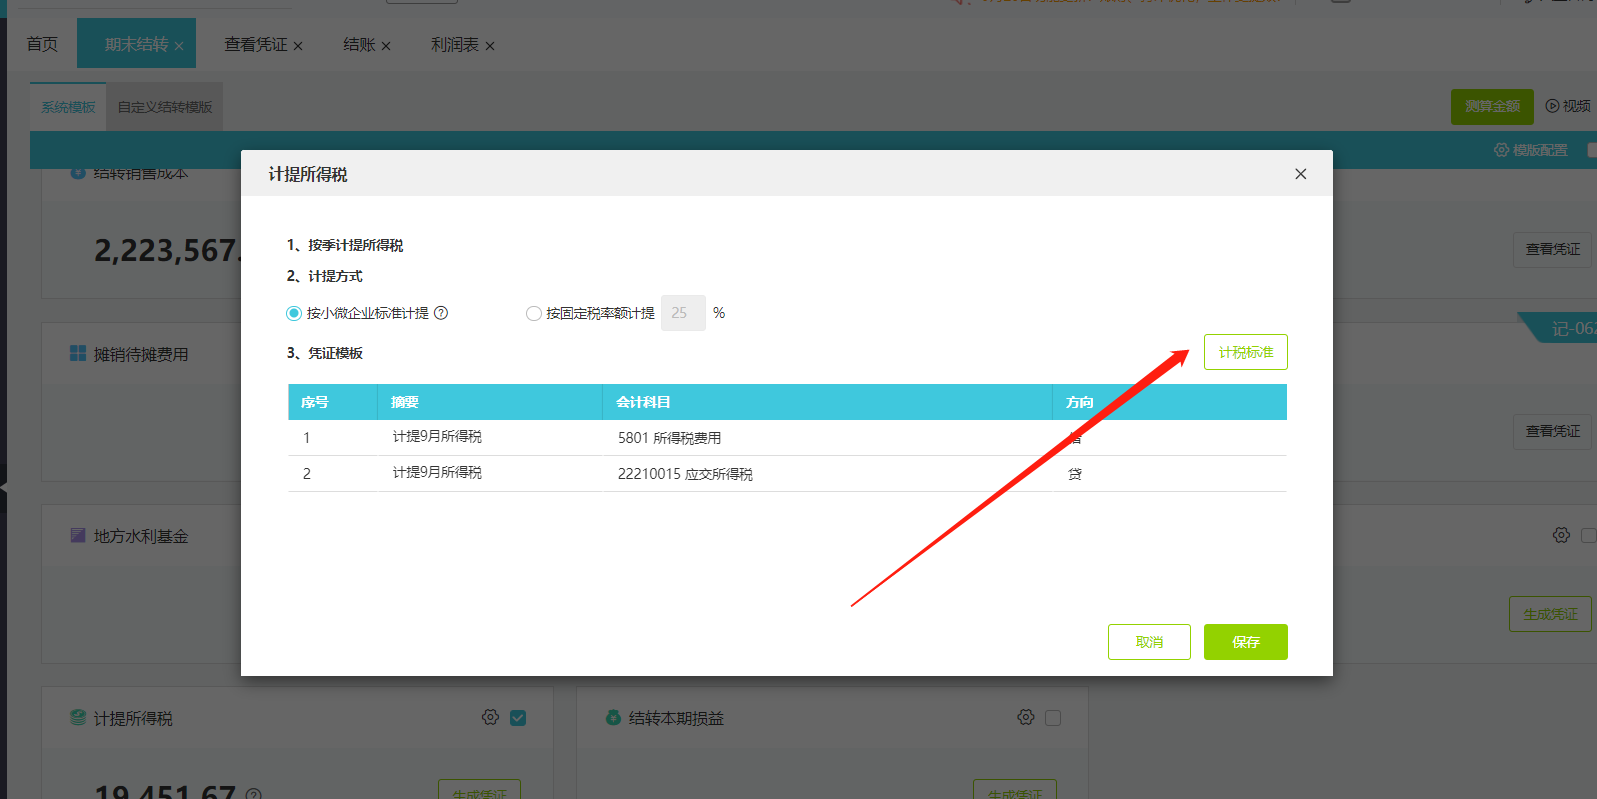Screen dimensions: 1597x799
Task: Click the fixed tax rate percentage field
Action: pyautogui.click(x=683, y=313)
